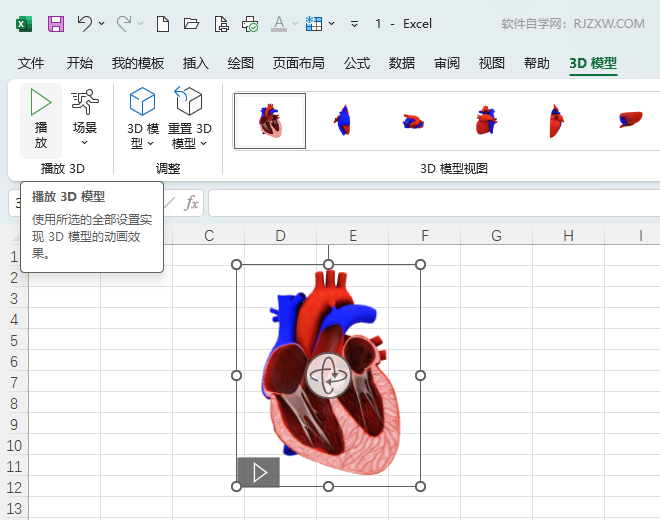Viewport: 660px width, 520px height.
Task: Open a file with the folder icon
Action: (x=191, y=24)
